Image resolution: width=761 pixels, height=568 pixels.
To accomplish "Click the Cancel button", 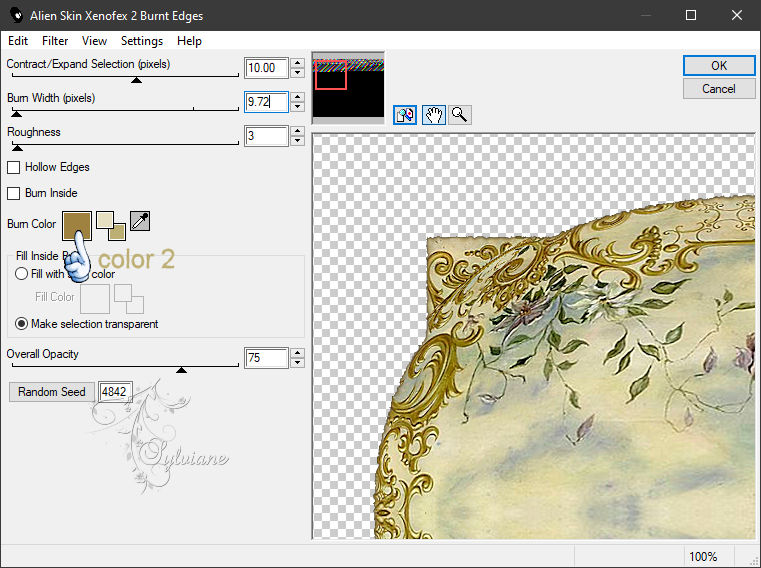I will pos(719,89).
